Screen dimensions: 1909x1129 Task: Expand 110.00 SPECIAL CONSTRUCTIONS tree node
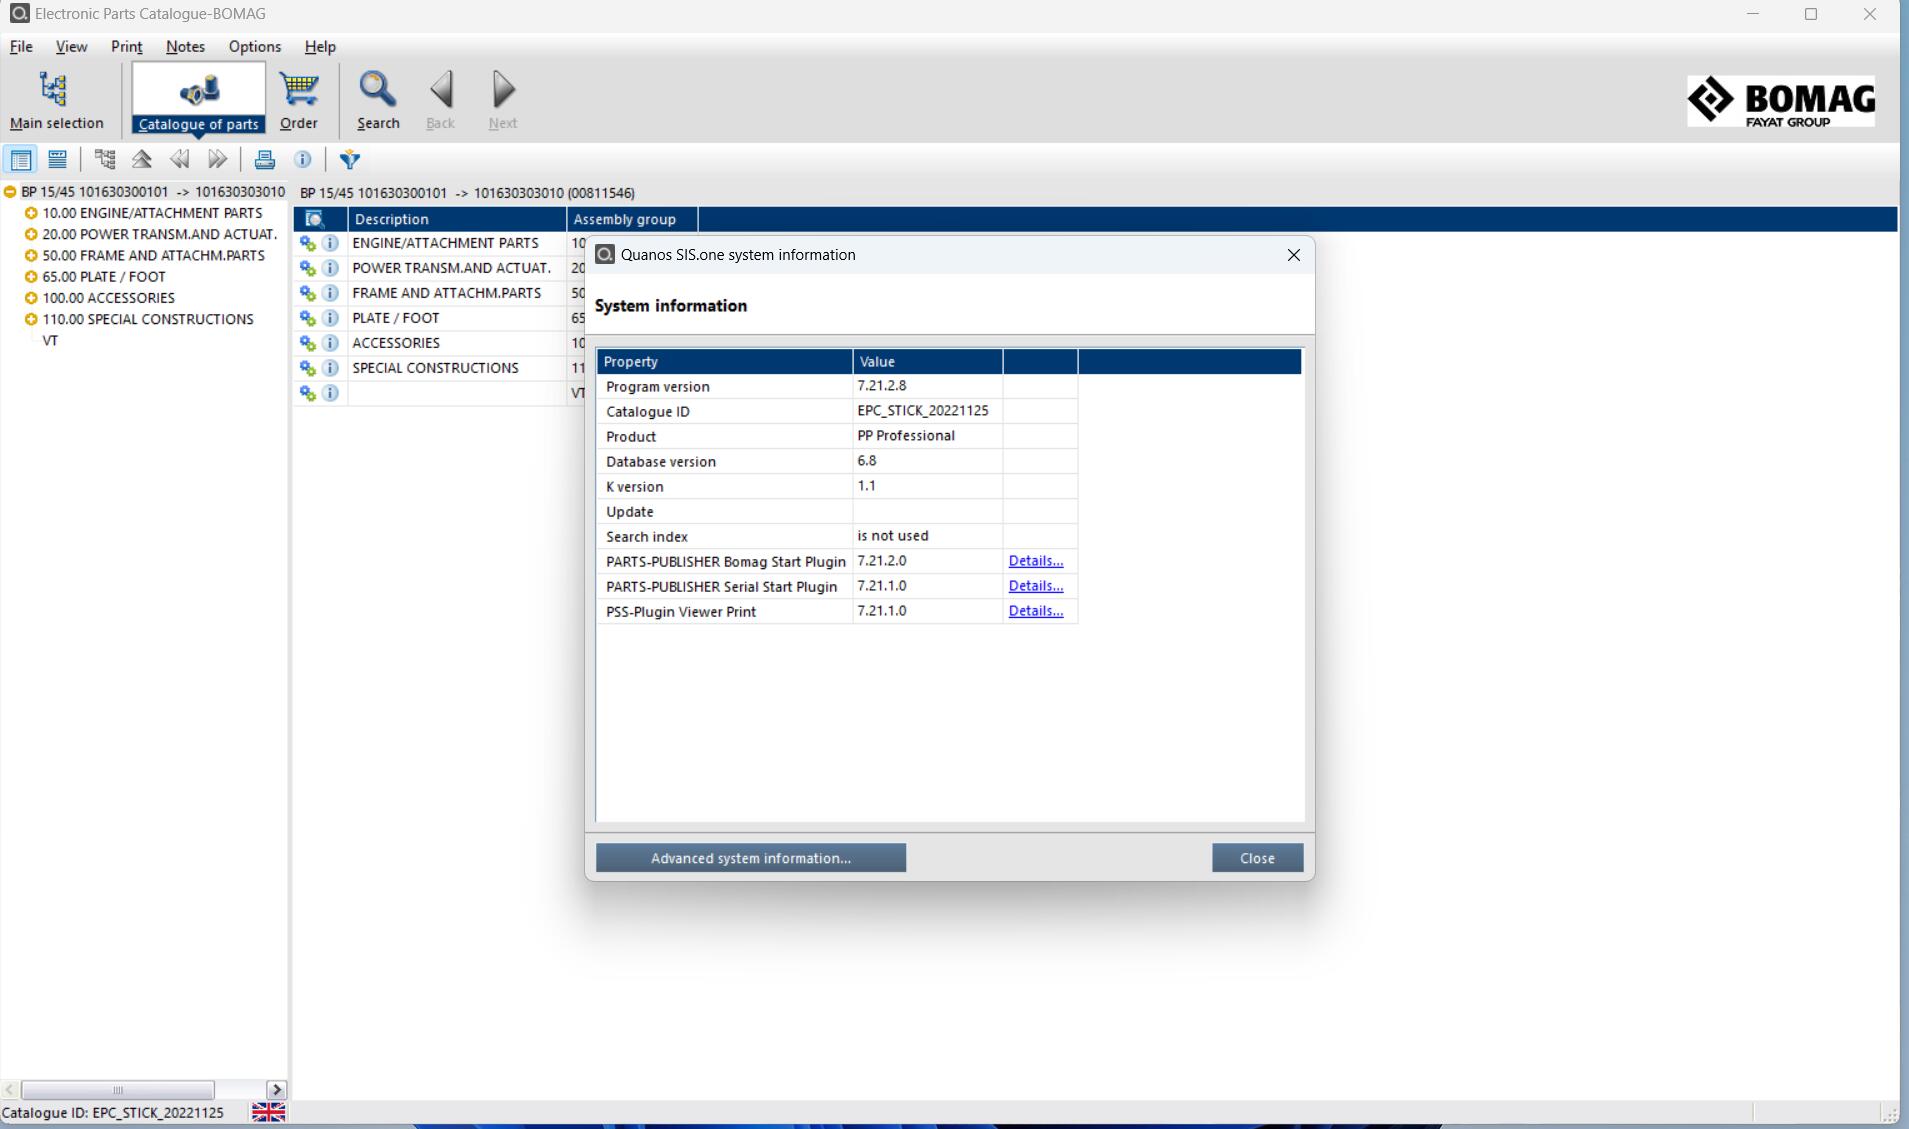click(31, 319)
